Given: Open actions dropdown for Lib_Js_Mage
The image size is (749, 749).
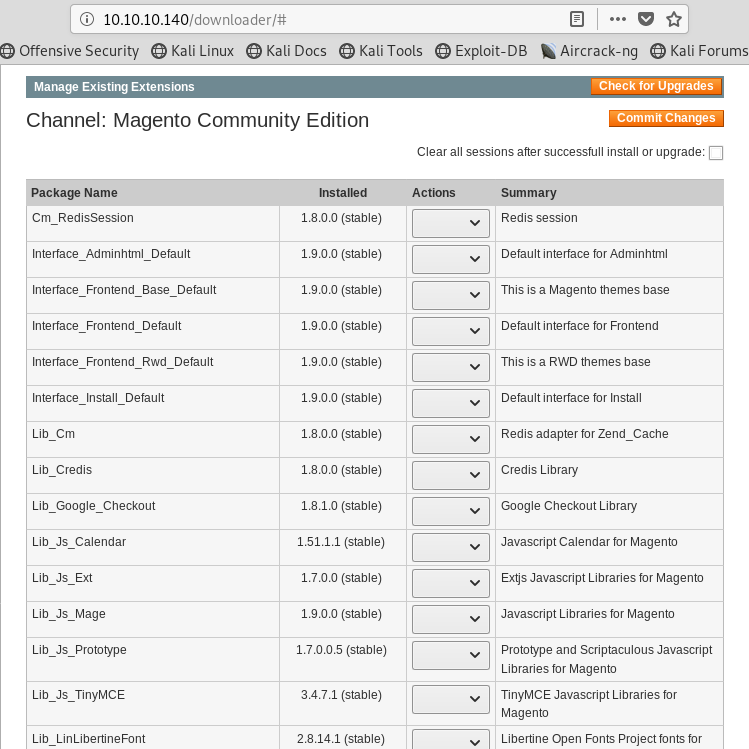Looking at the screenshot, I should click(450, 619).
